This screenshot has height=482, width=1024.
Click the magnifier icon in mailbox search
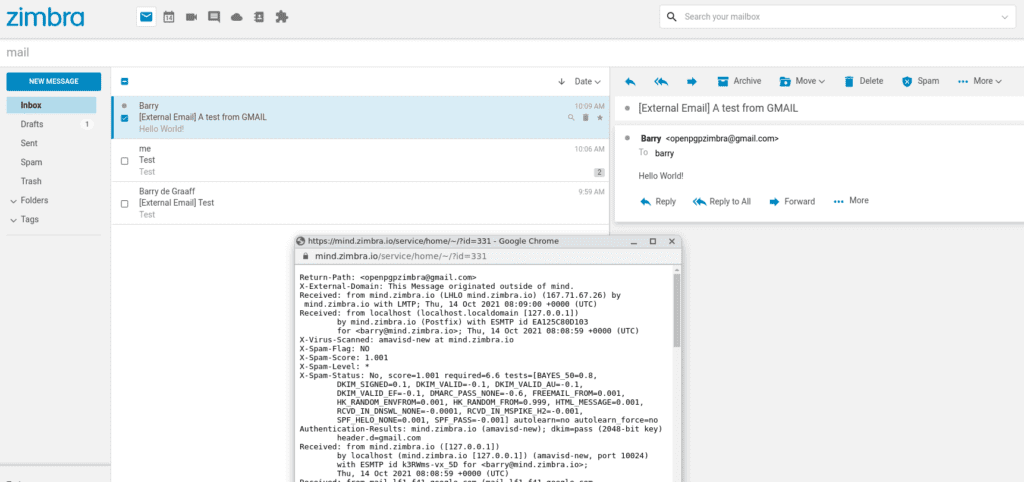pos(672,17)
